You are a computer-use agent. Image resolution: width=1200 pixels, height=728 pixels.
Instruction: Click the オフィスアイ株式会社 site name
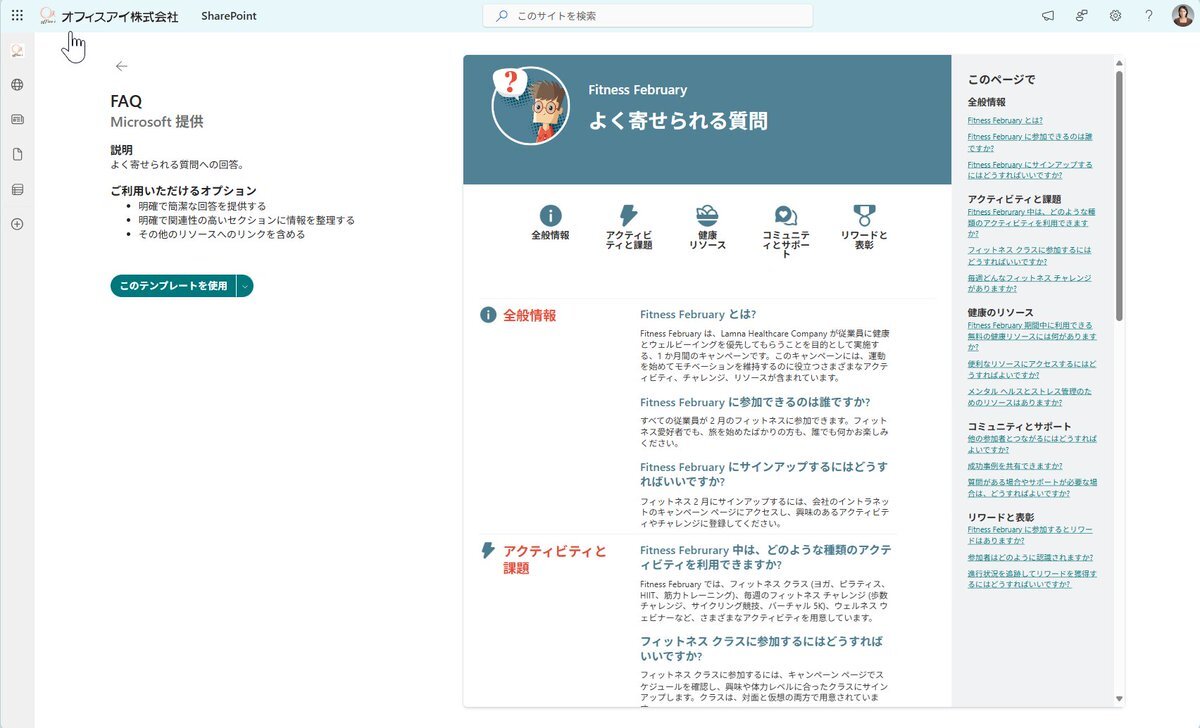[119, 16]
